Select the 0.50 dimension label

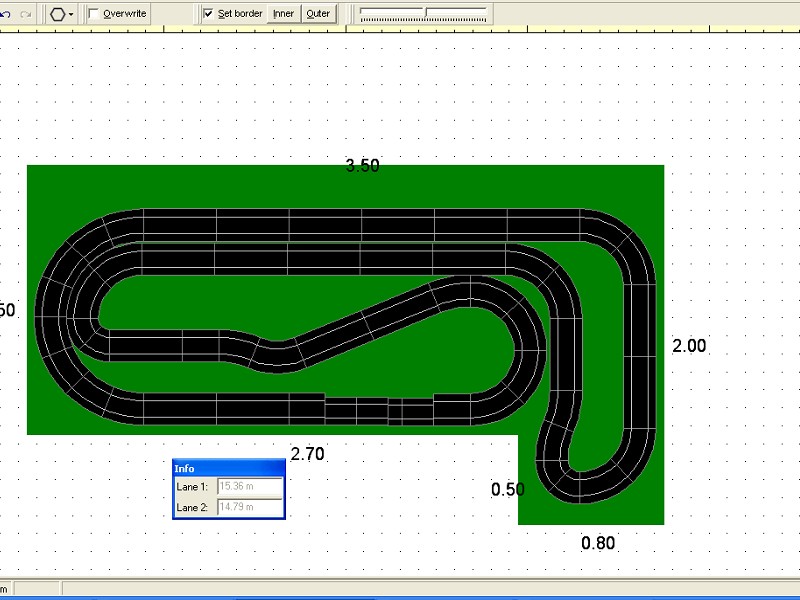coord(507,489)
